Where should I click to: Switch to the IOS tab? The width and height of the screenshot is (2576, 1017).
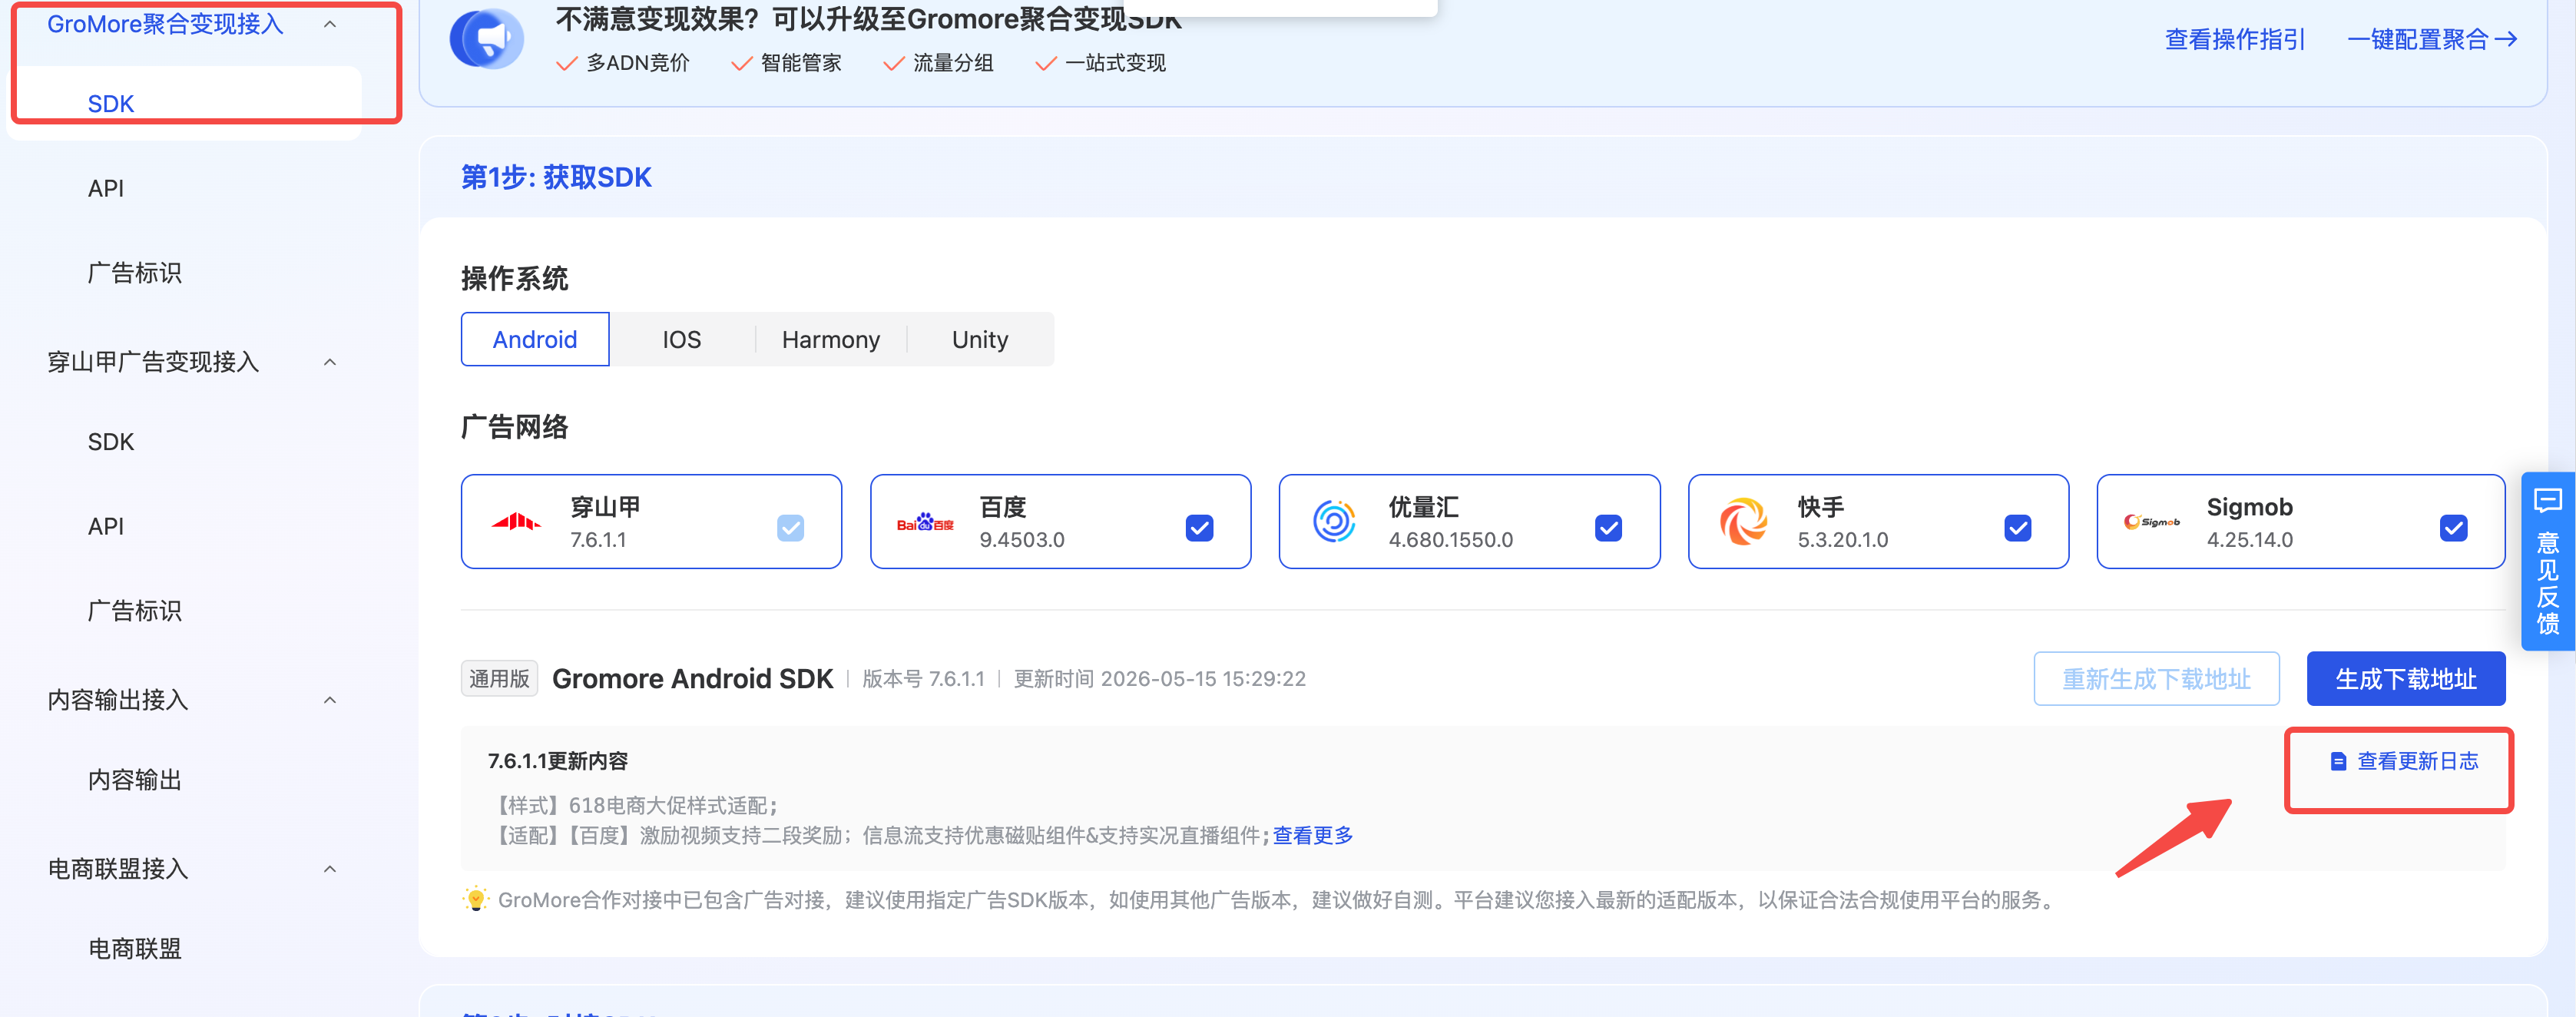(682, 339)
